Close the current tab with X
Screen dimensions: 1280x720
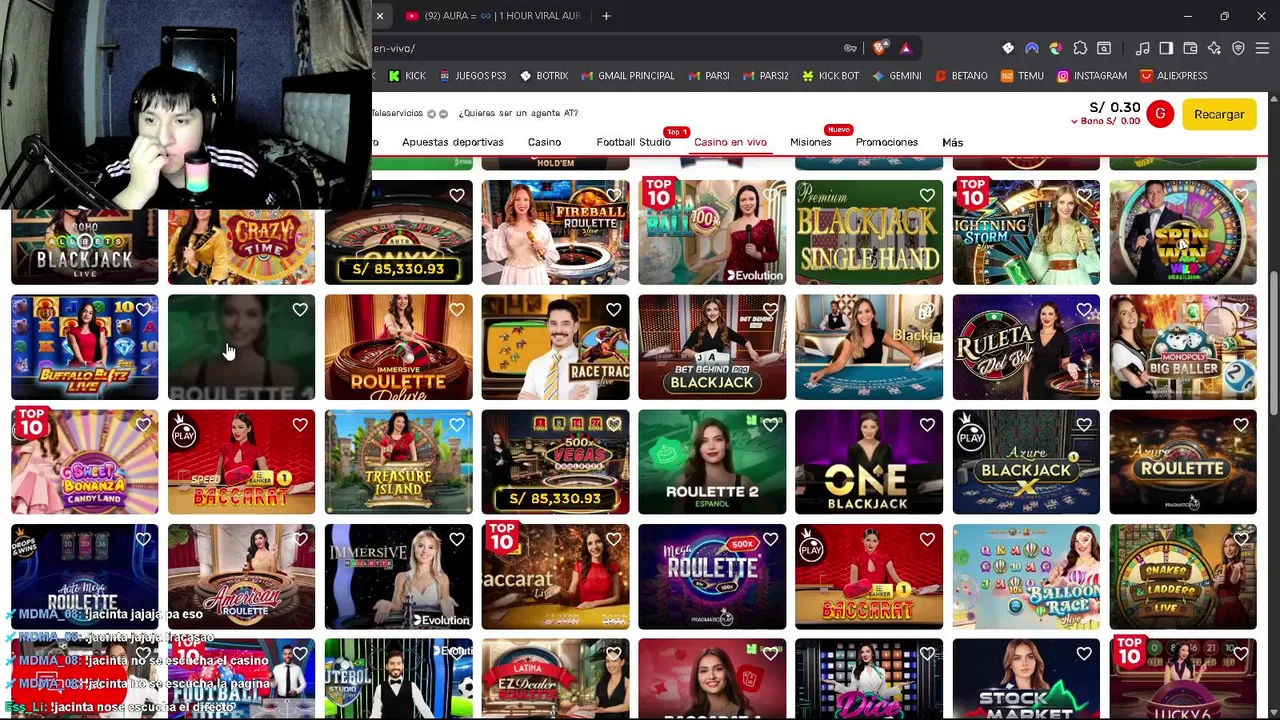(380, 16)
